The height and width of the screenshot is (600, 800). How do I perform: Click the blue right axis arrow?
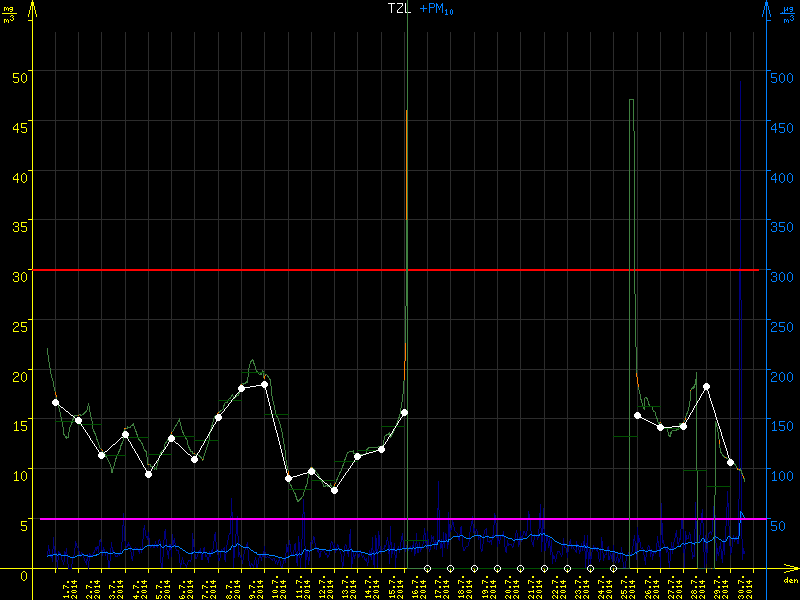tap(766, 10)
